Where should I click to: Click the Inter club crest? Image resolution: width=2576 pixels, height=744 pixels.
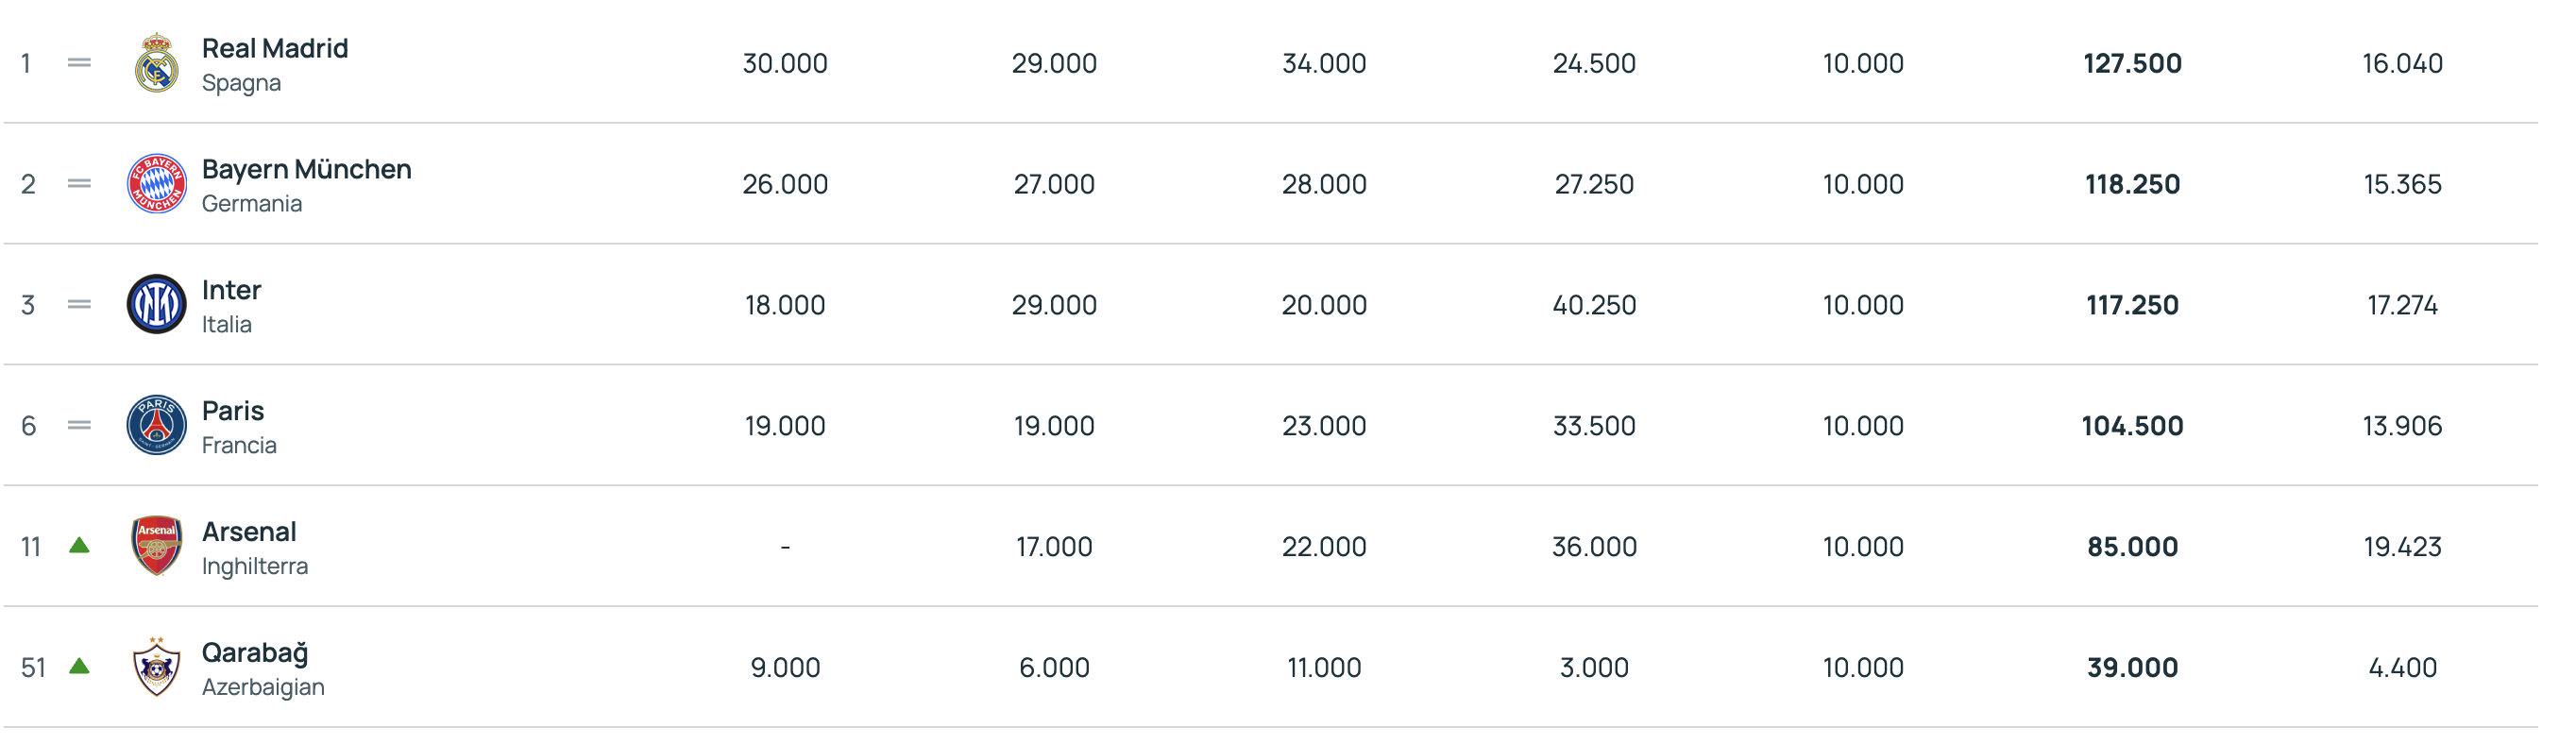coord(157,304)
